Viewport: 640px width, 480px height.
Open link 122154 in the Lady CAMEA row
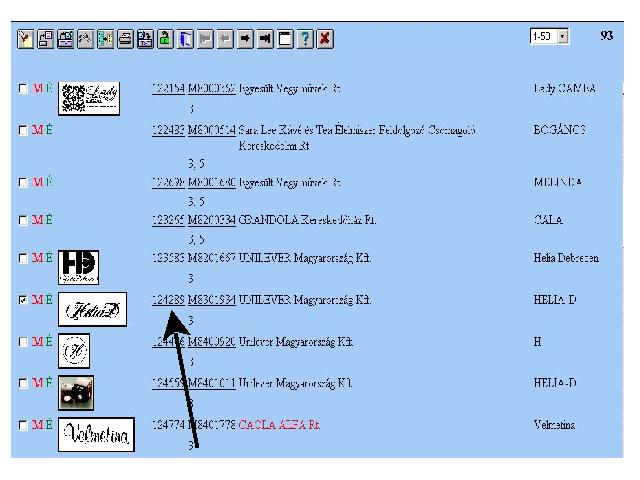[x=168, y=89]
